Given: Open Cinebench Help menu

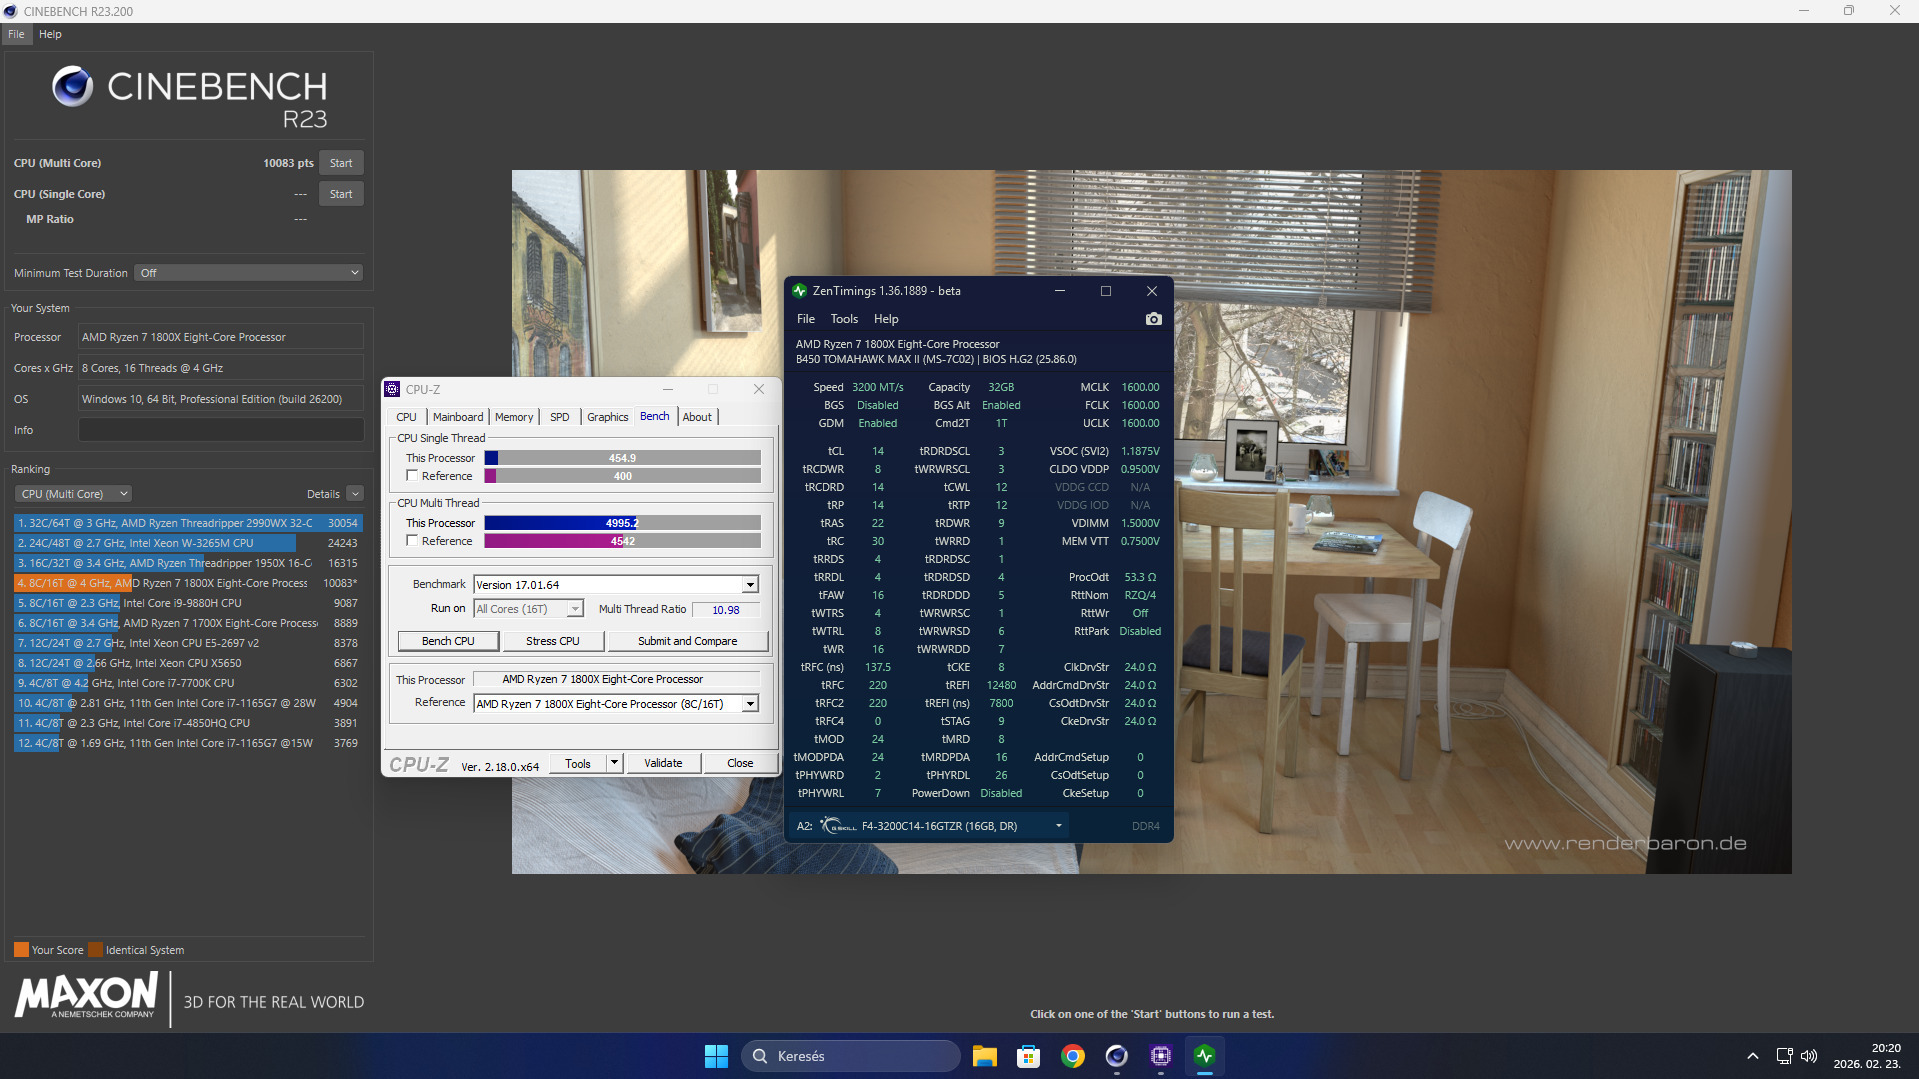Looking at the screenshot, I should (x=50, y=34).
